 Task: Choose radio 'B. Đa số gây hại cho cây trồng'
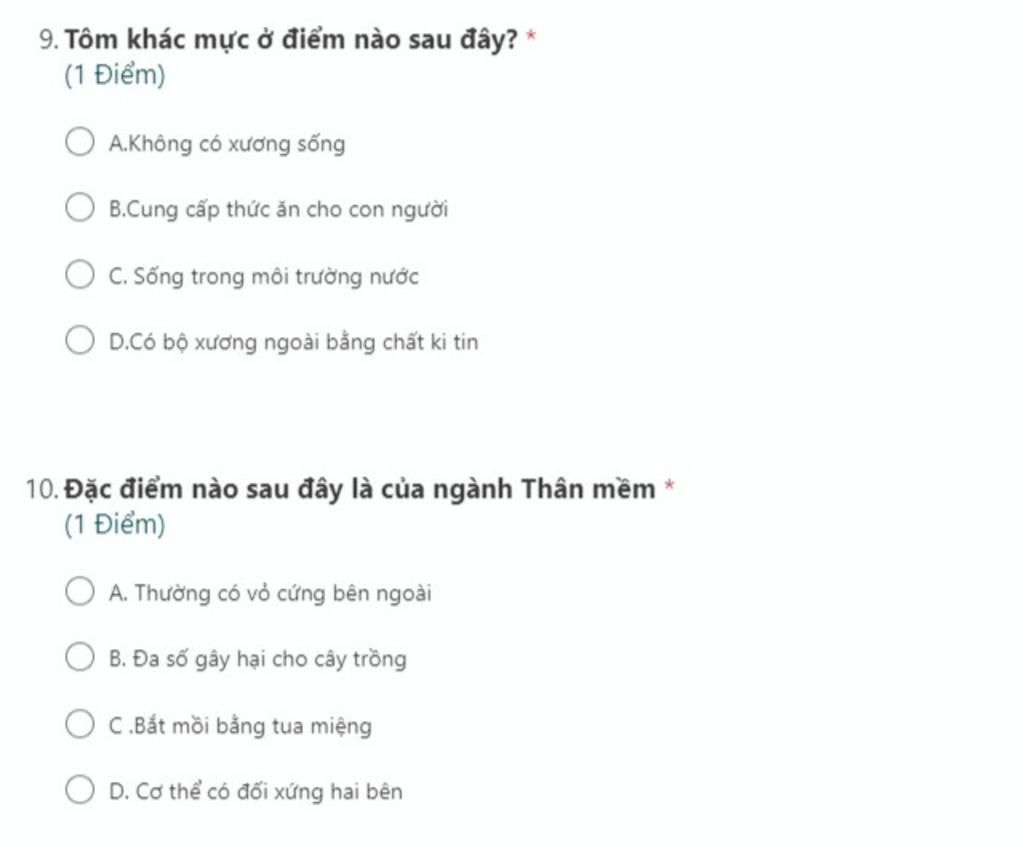click(80, 658)
